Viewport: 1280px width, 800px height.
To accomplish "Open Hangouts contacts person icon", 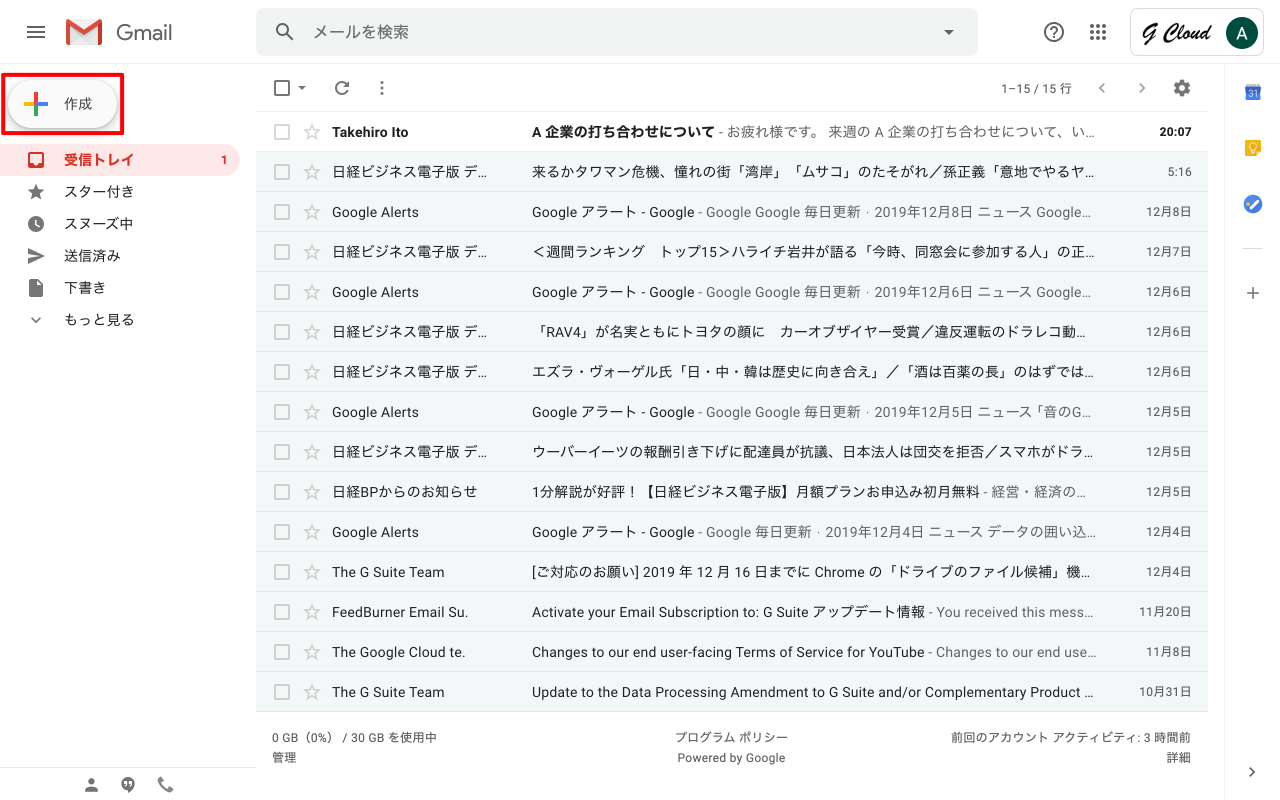I will point(91,785).
